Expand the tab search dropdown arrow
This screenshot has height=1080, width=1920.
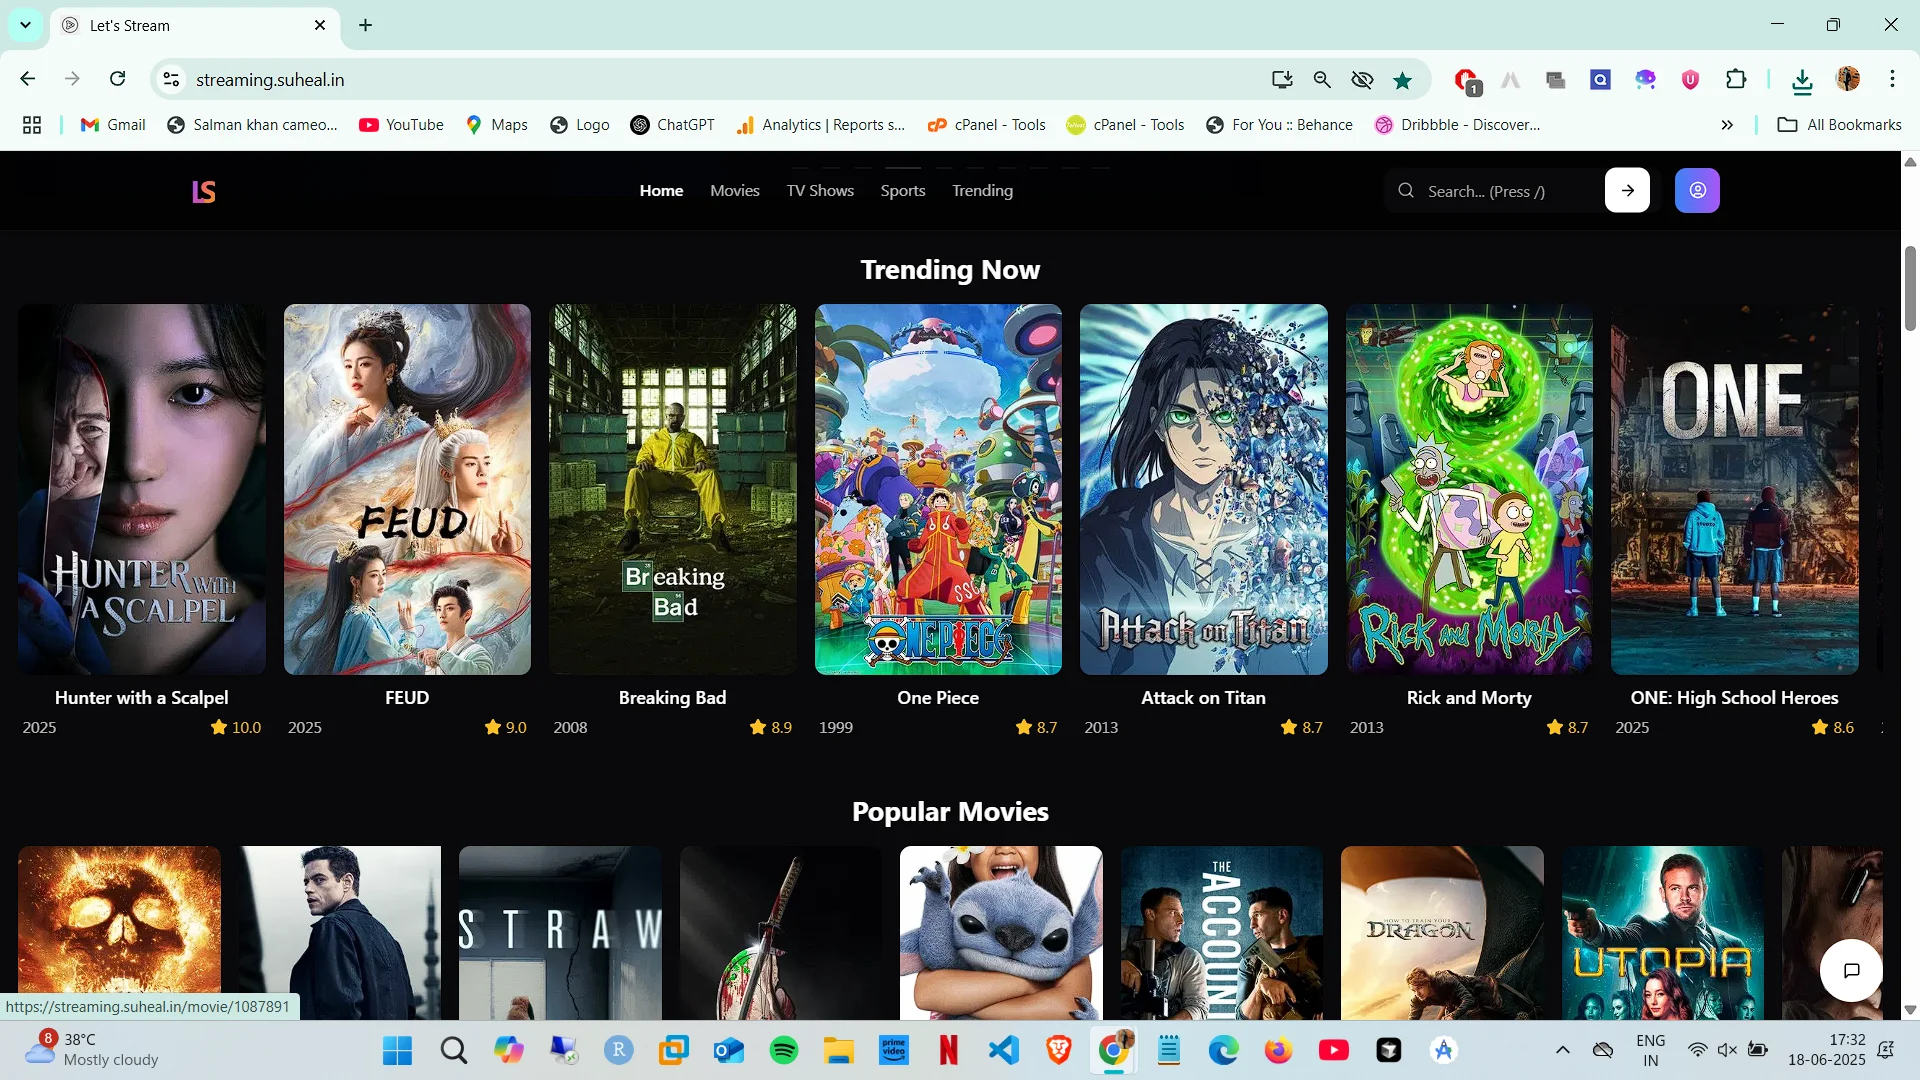(x=25, y=25)
